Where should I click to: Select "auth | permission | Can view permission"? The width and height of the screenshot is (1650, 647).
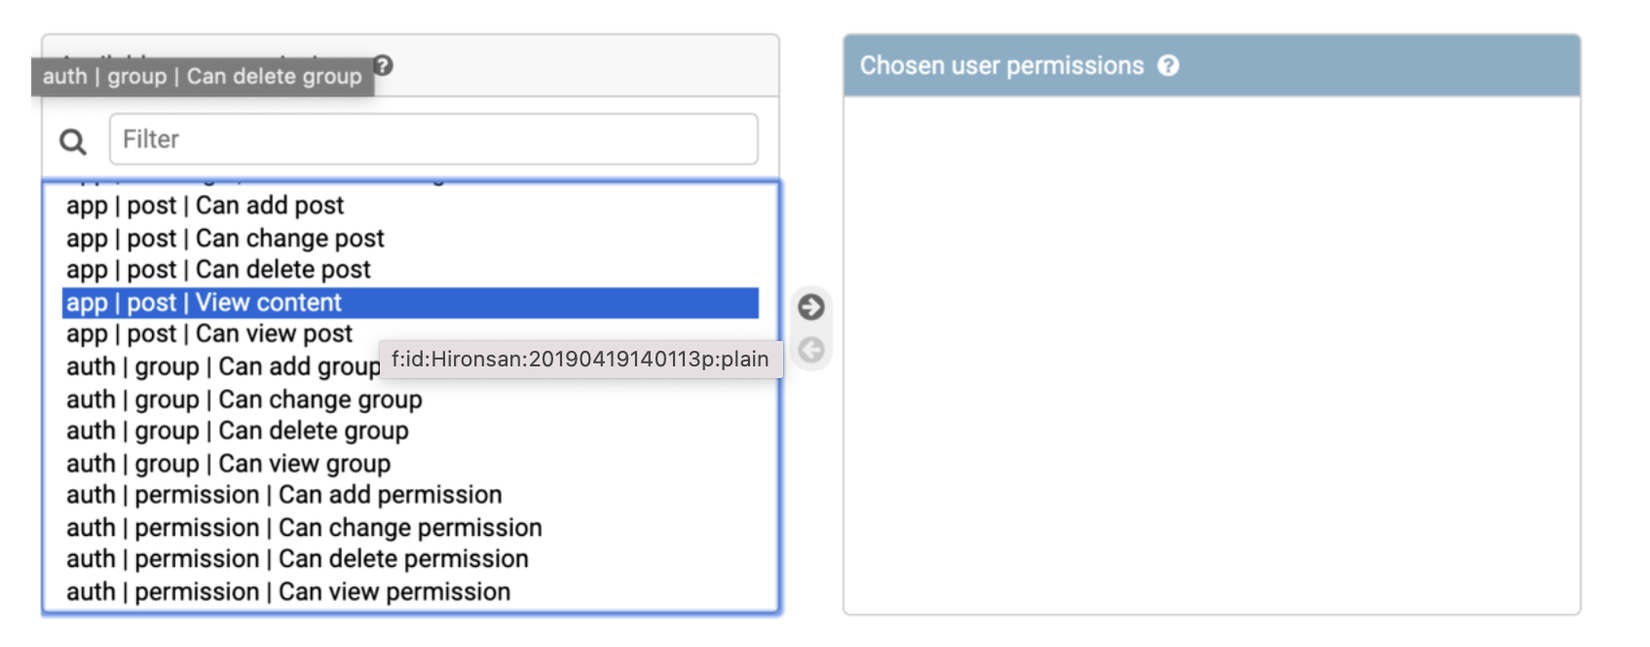pyautogui.click(x=288, y=592)
